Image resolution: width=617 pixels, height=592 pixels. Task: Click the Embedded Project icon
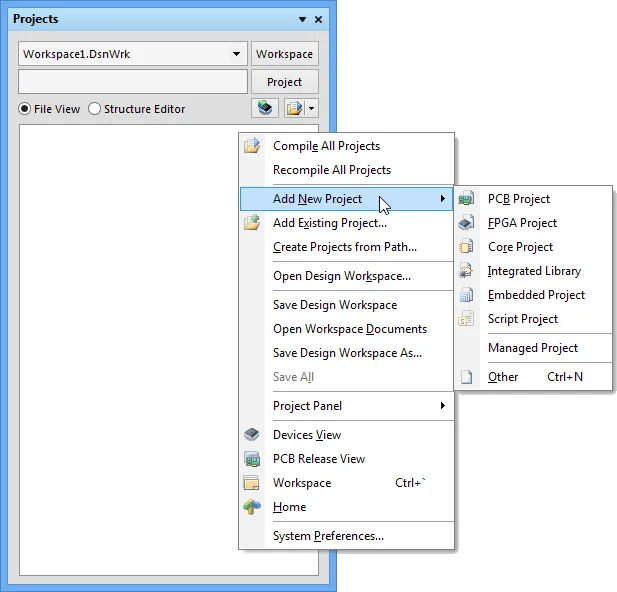tap(466, 295)
